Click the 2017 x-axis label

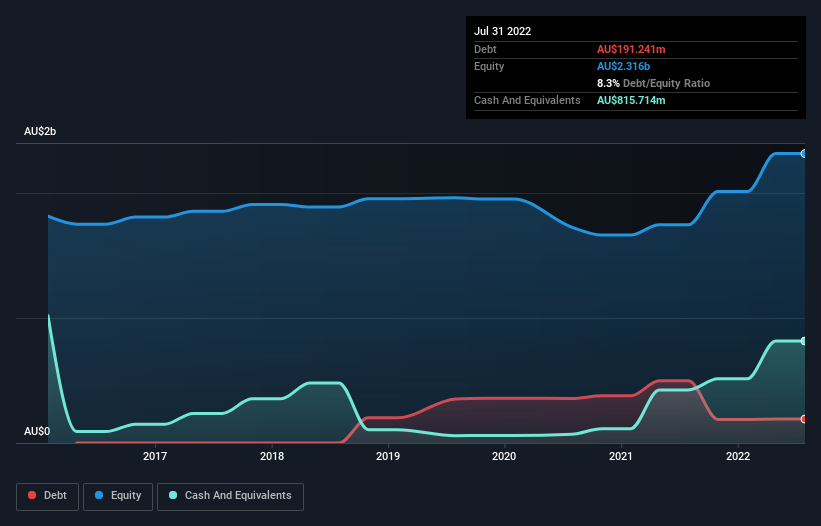click(155, 456)
